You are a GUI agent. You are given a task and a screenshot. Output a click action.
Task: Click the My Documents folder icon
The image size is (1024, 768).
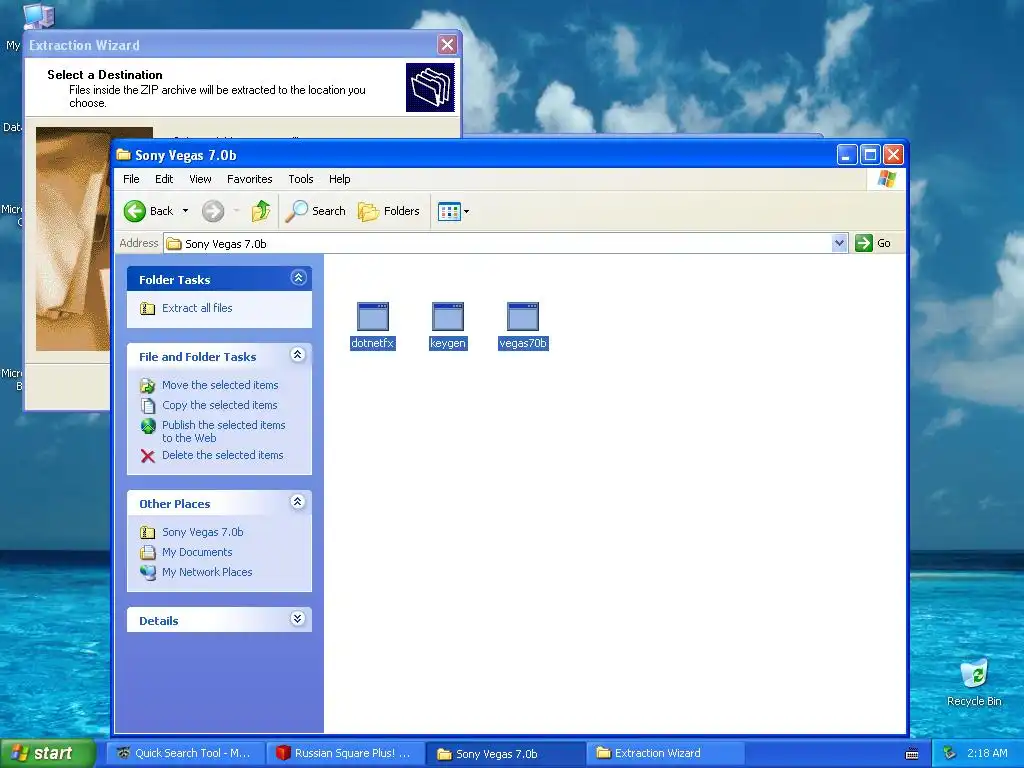click(x=148, y=552)
